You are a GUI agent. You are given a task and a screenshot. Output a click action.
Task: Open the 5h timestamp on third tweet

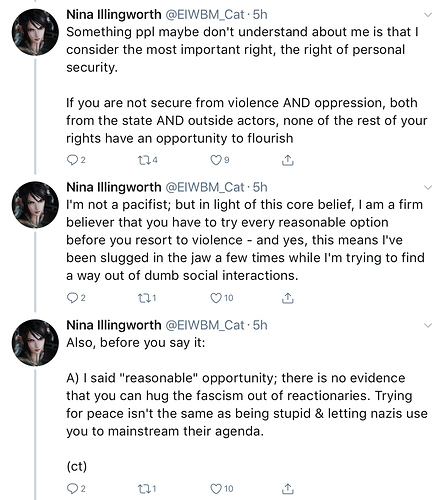260,325
